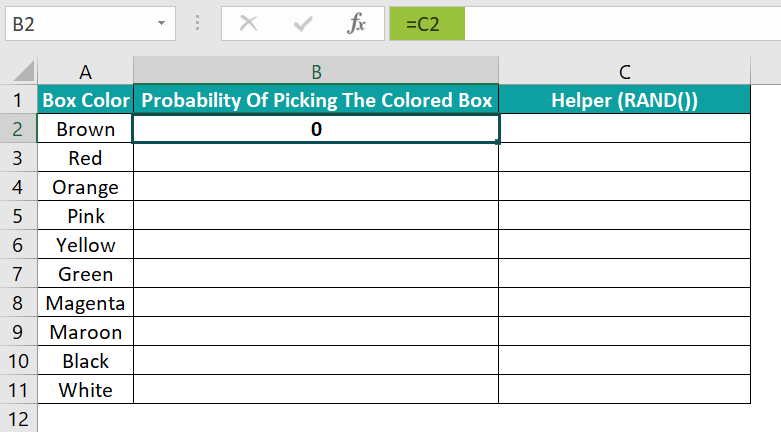781x432 pixels.
Task: Select column B header
Action: click(x=316, y=71)
